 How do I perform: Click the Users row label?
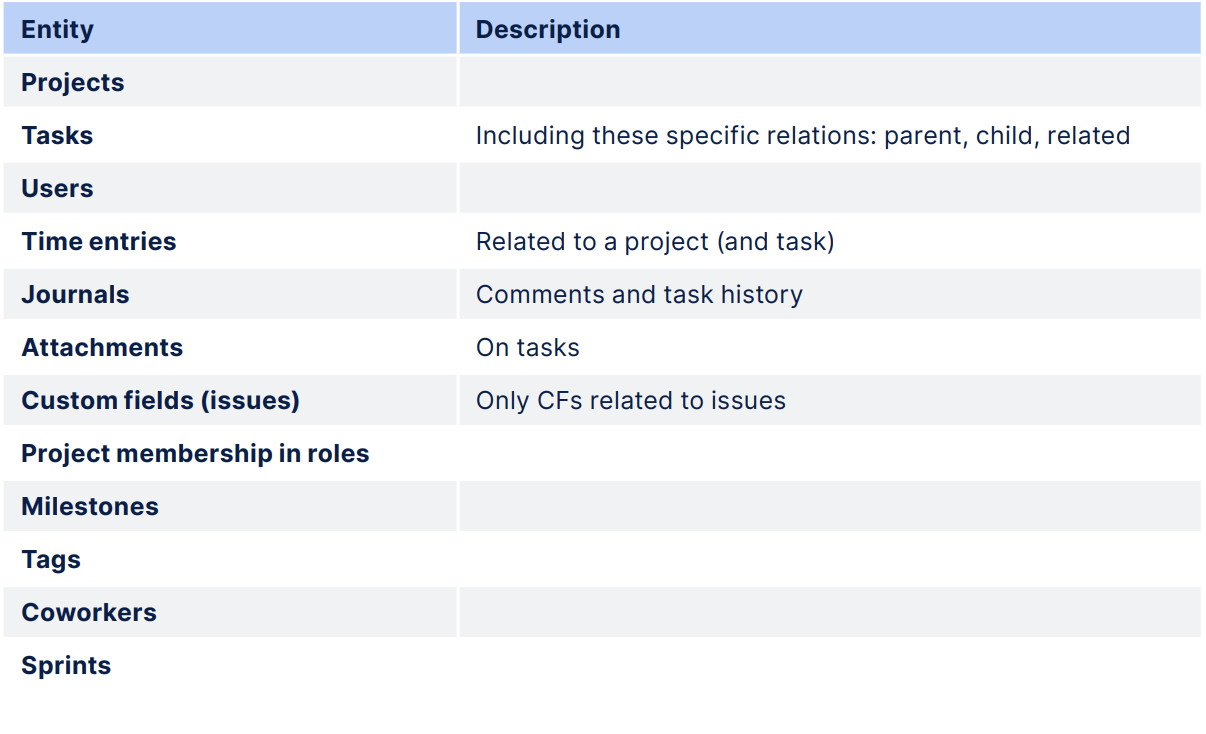click(57, 189)
